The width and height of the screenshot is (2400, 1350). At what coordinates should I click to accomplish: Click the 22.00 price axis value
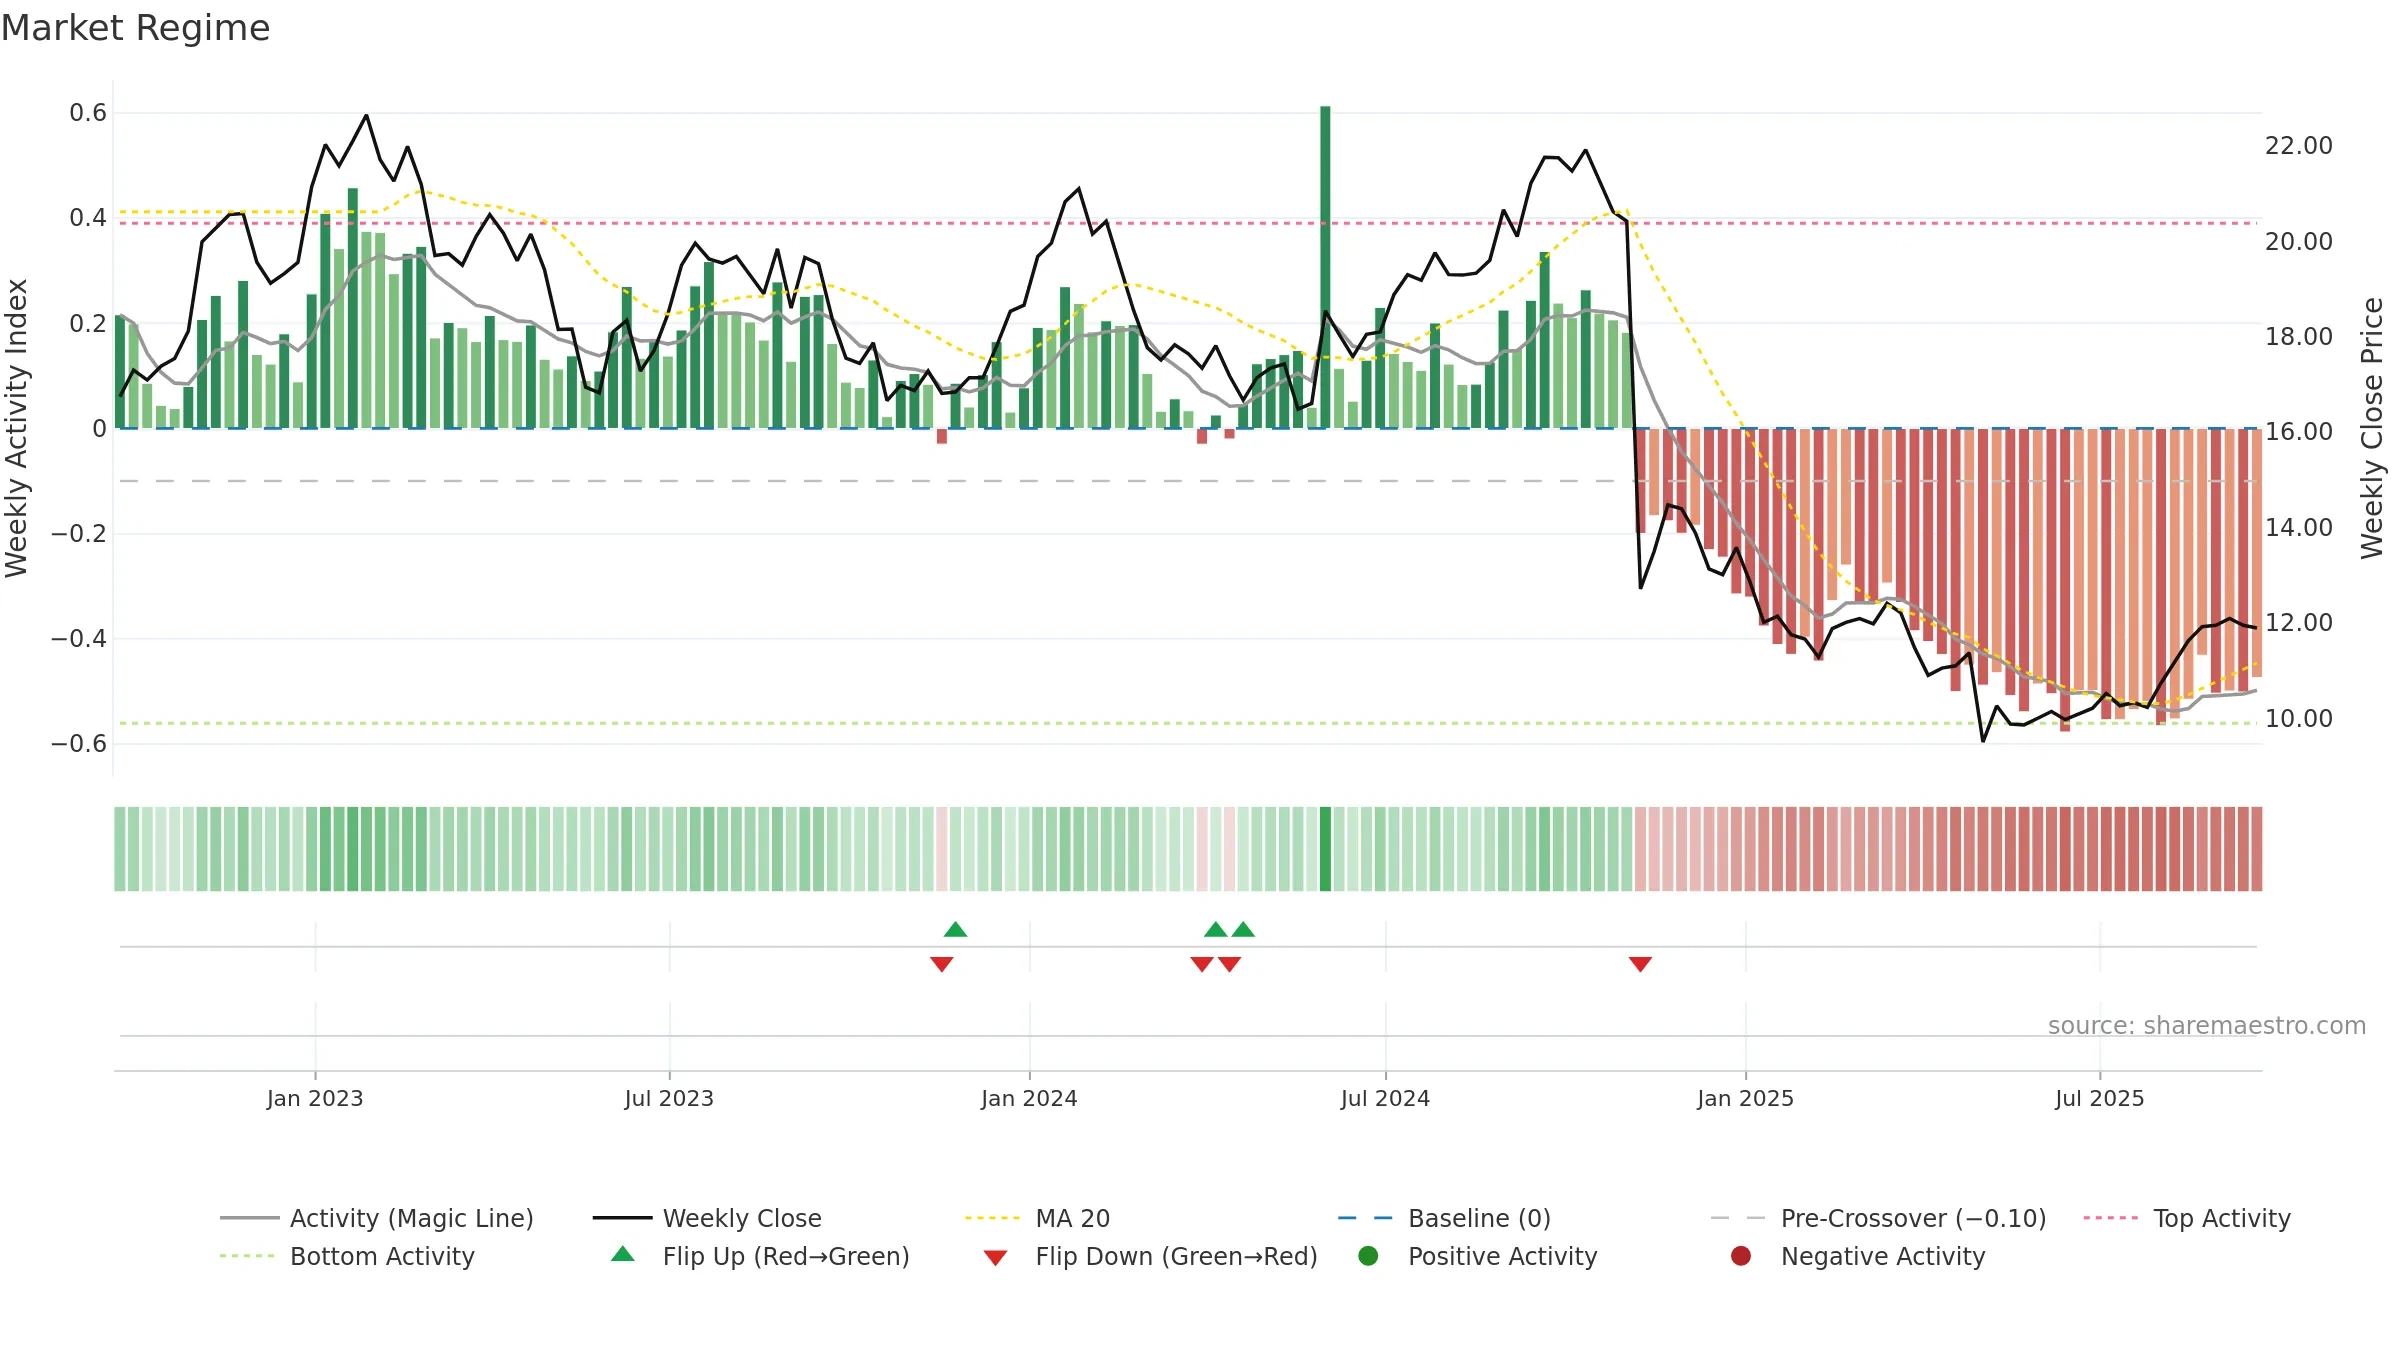pyautogui.click(x=2298, y=146)
